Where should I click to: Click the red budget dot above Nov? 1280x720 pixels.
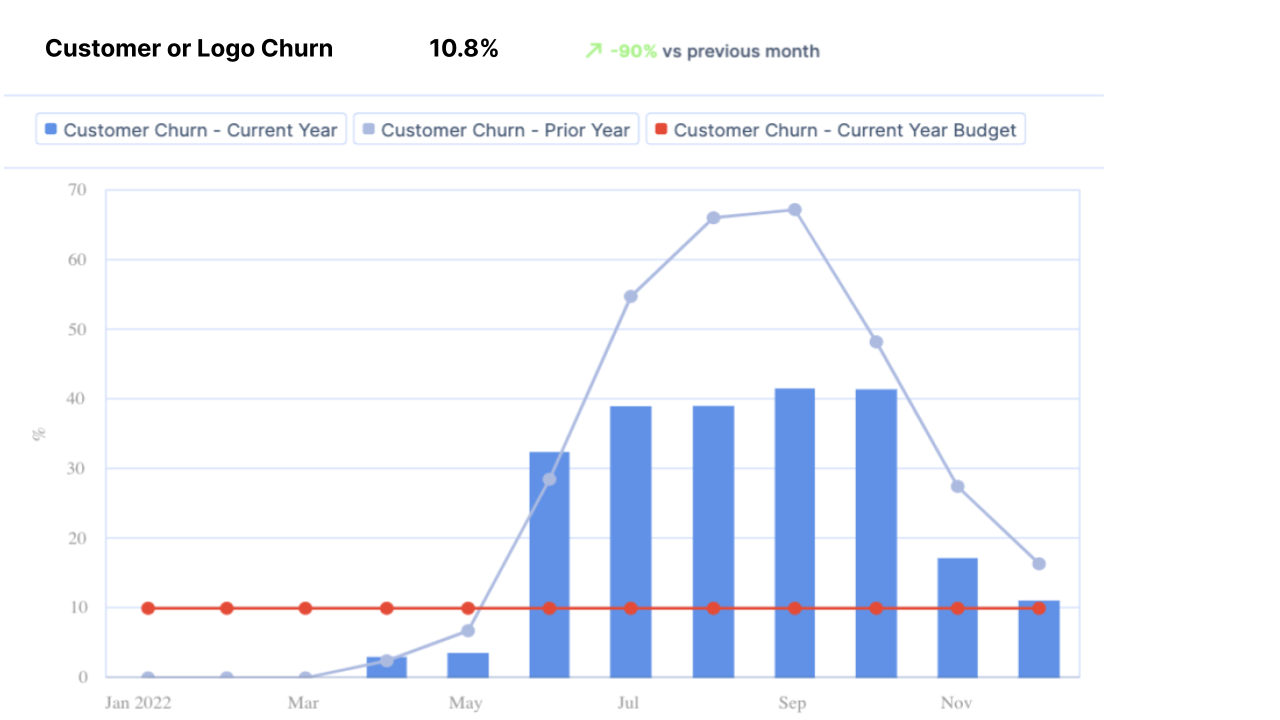(x=956, y=607)
